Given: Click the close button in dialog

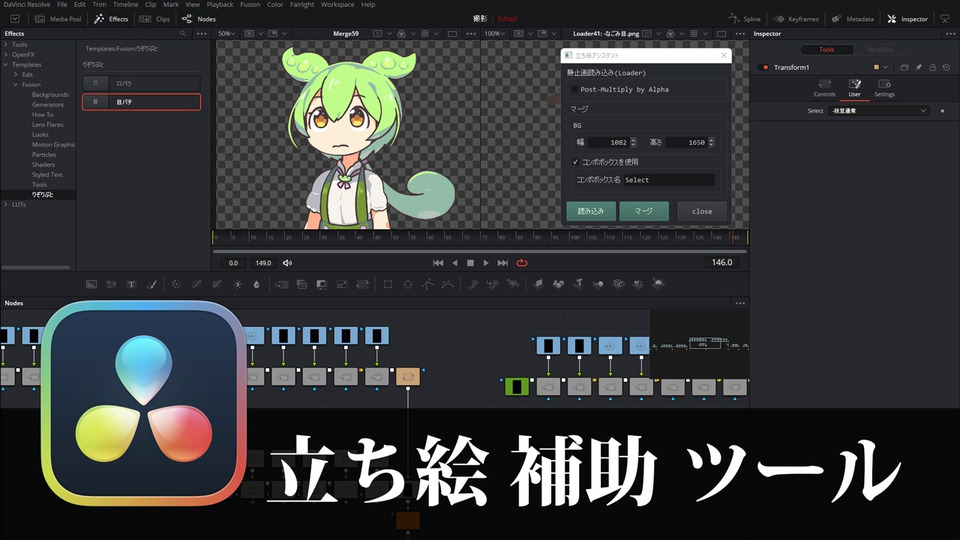Looking at the screenshot, I should (x=702, y=211).
